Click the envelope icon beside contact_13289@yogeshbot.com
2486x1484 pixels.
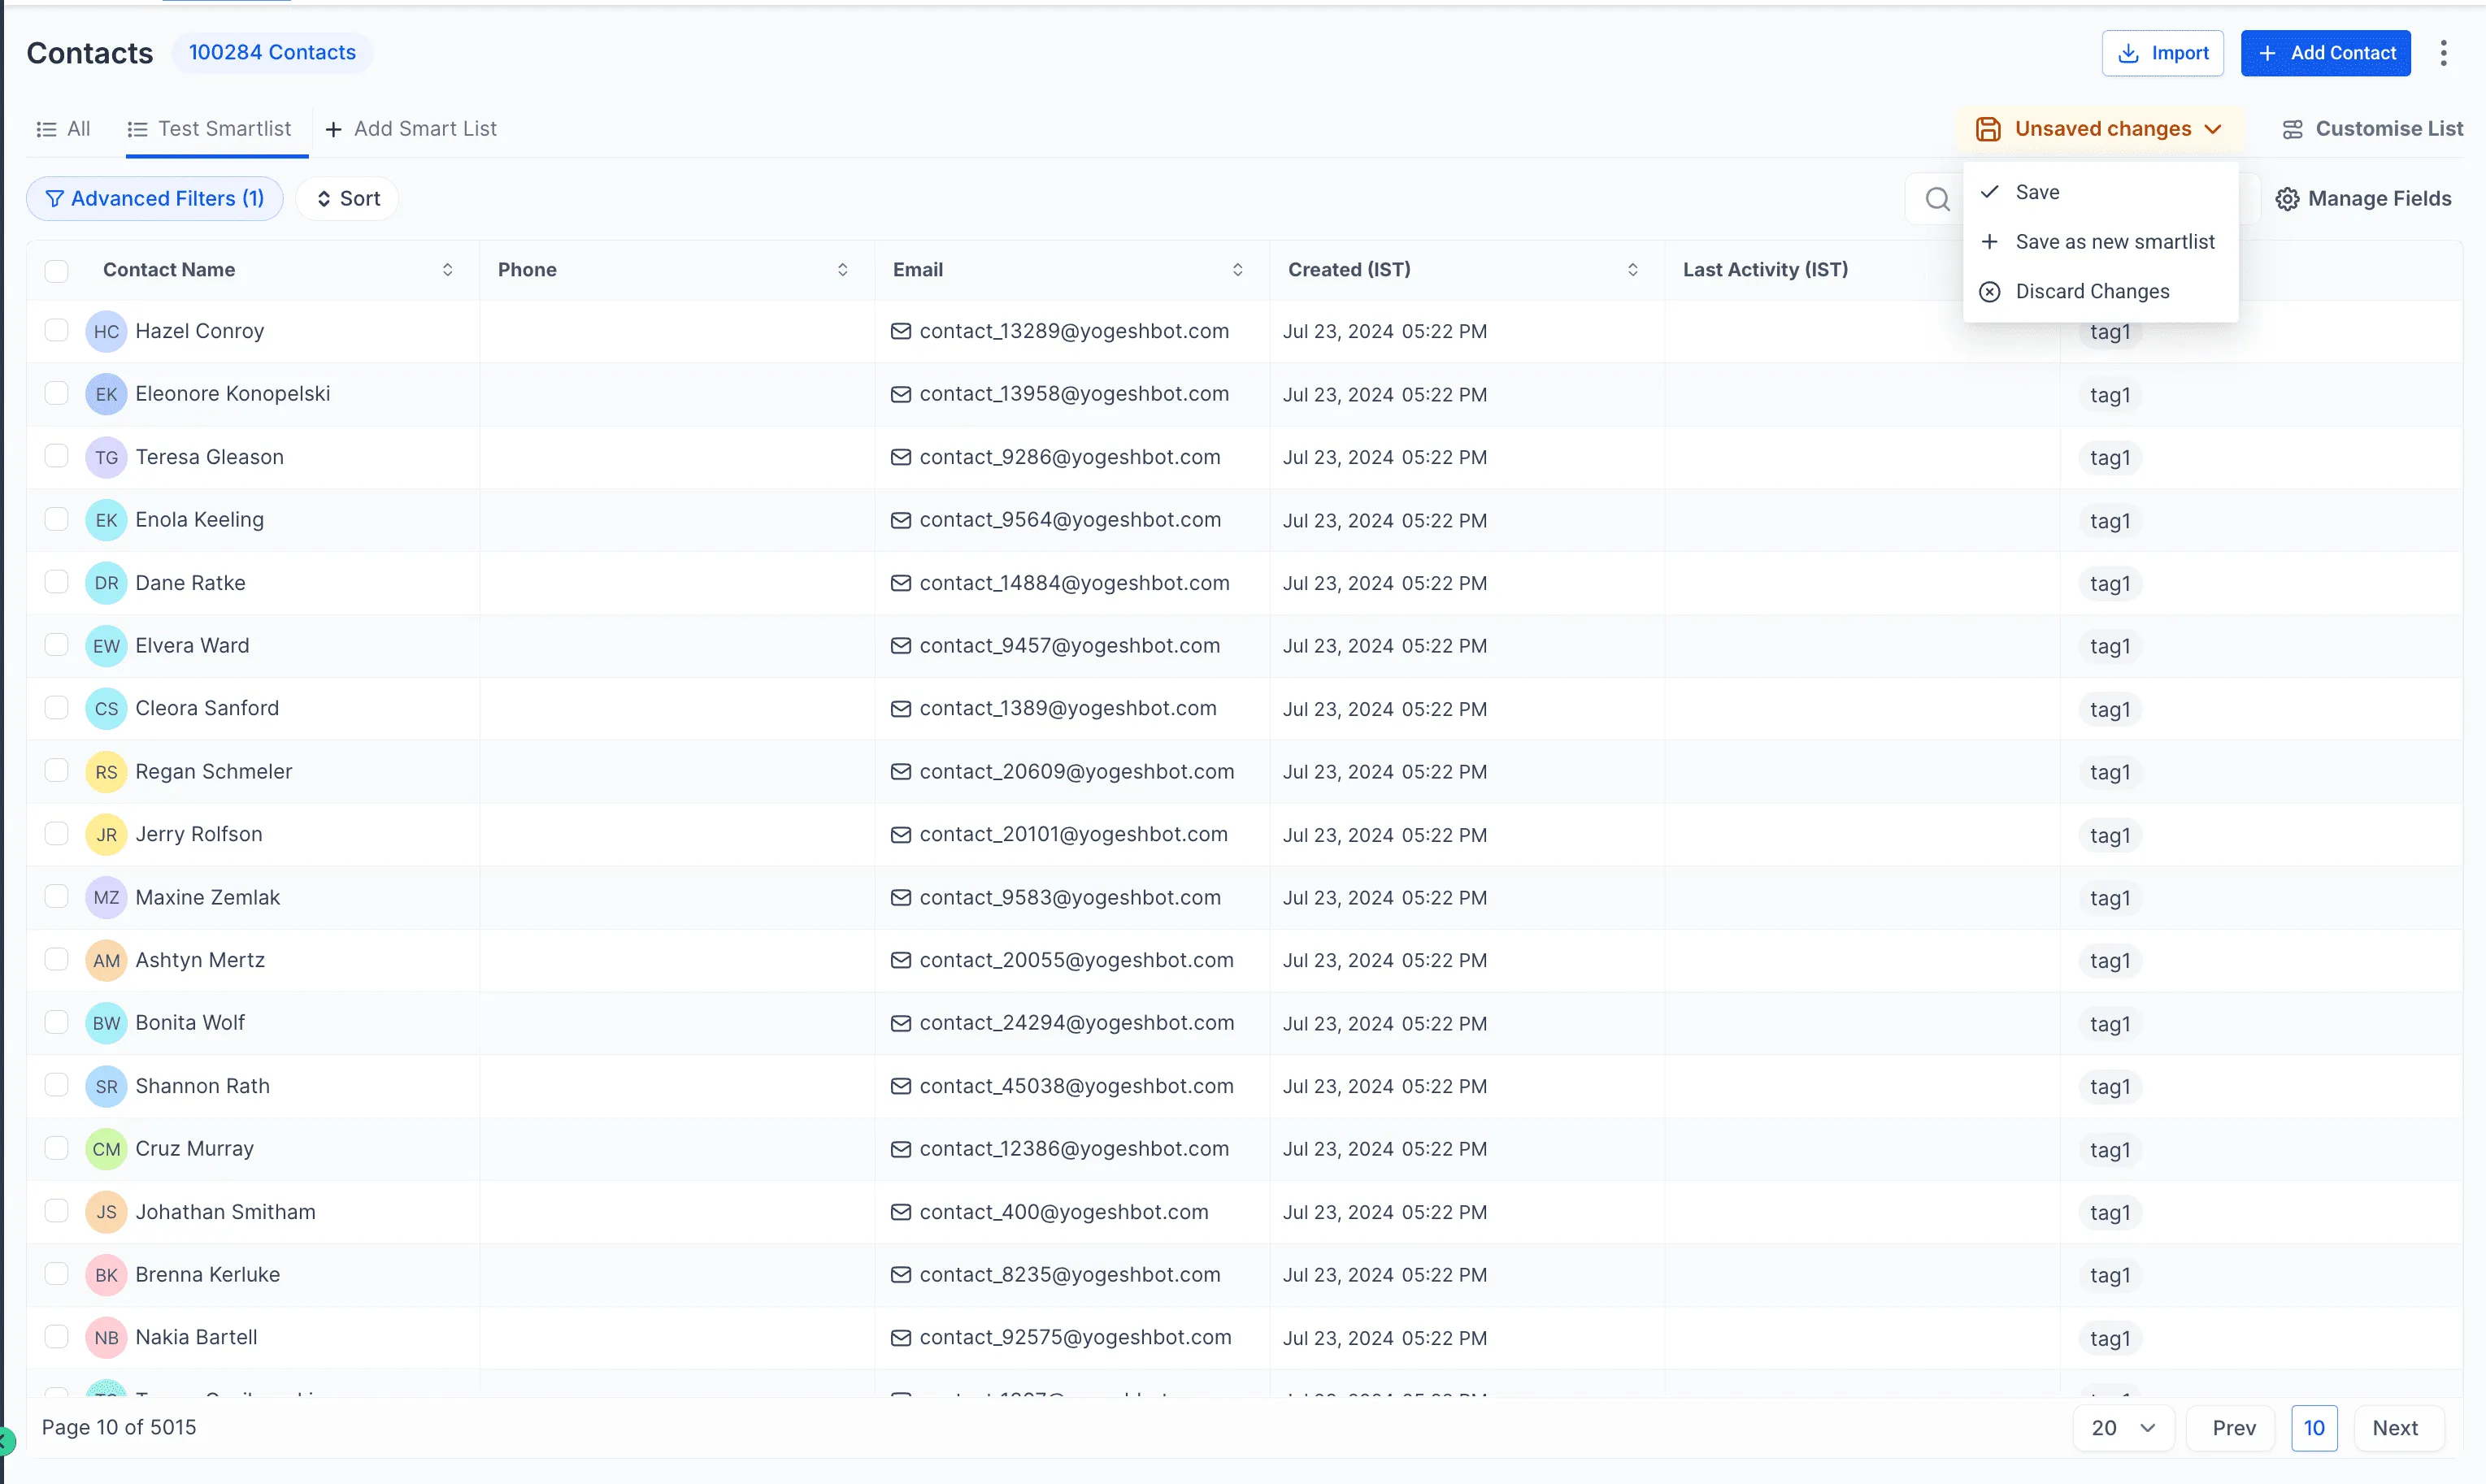tap(901, 331)
